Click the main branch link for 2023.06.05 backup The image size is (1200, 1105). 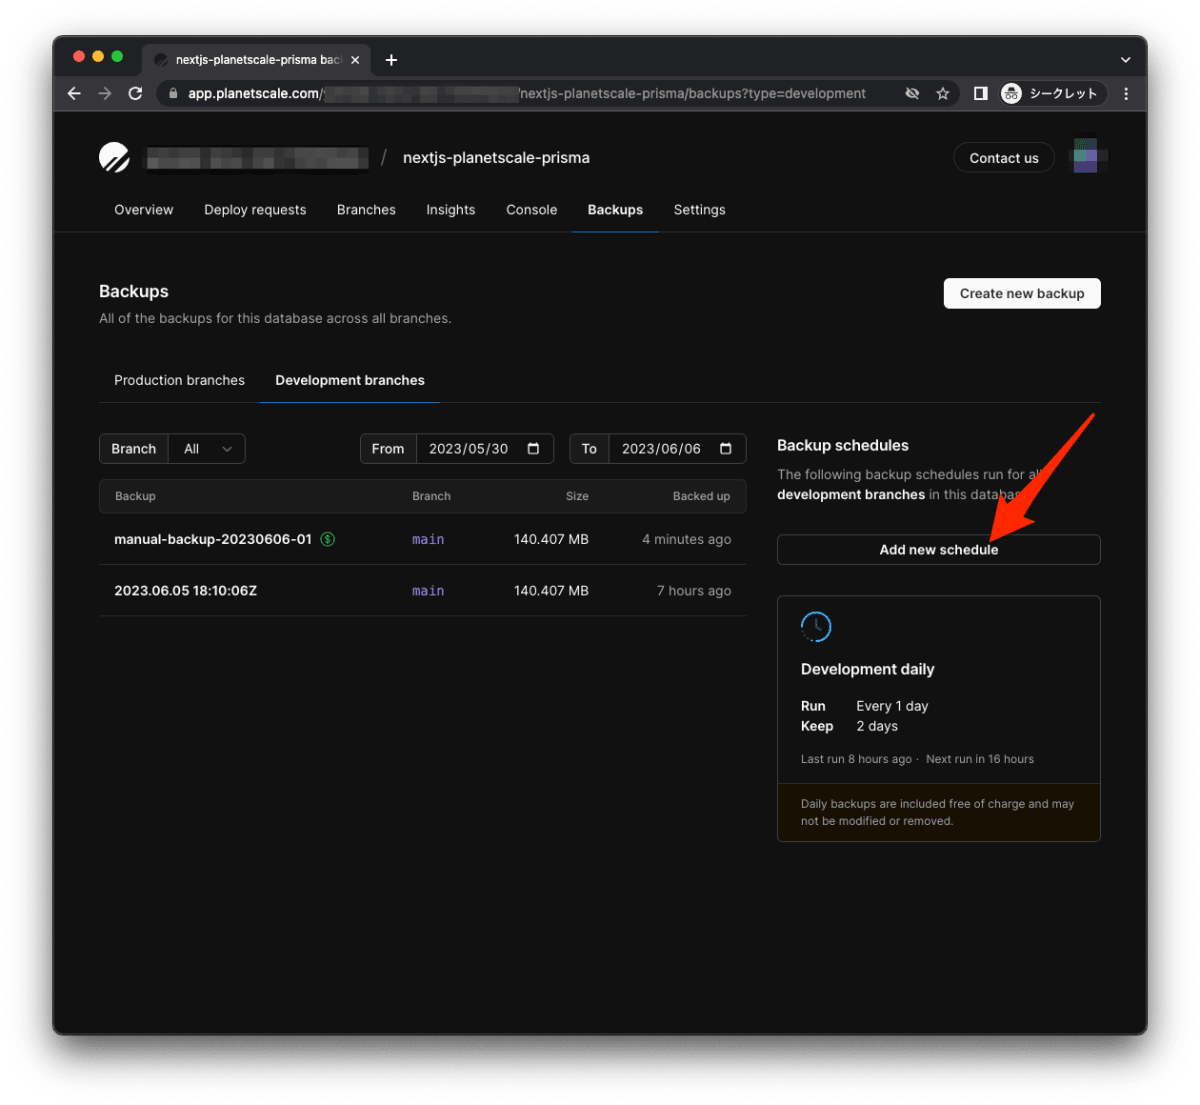pyautogui.click(x=428, y=591)
